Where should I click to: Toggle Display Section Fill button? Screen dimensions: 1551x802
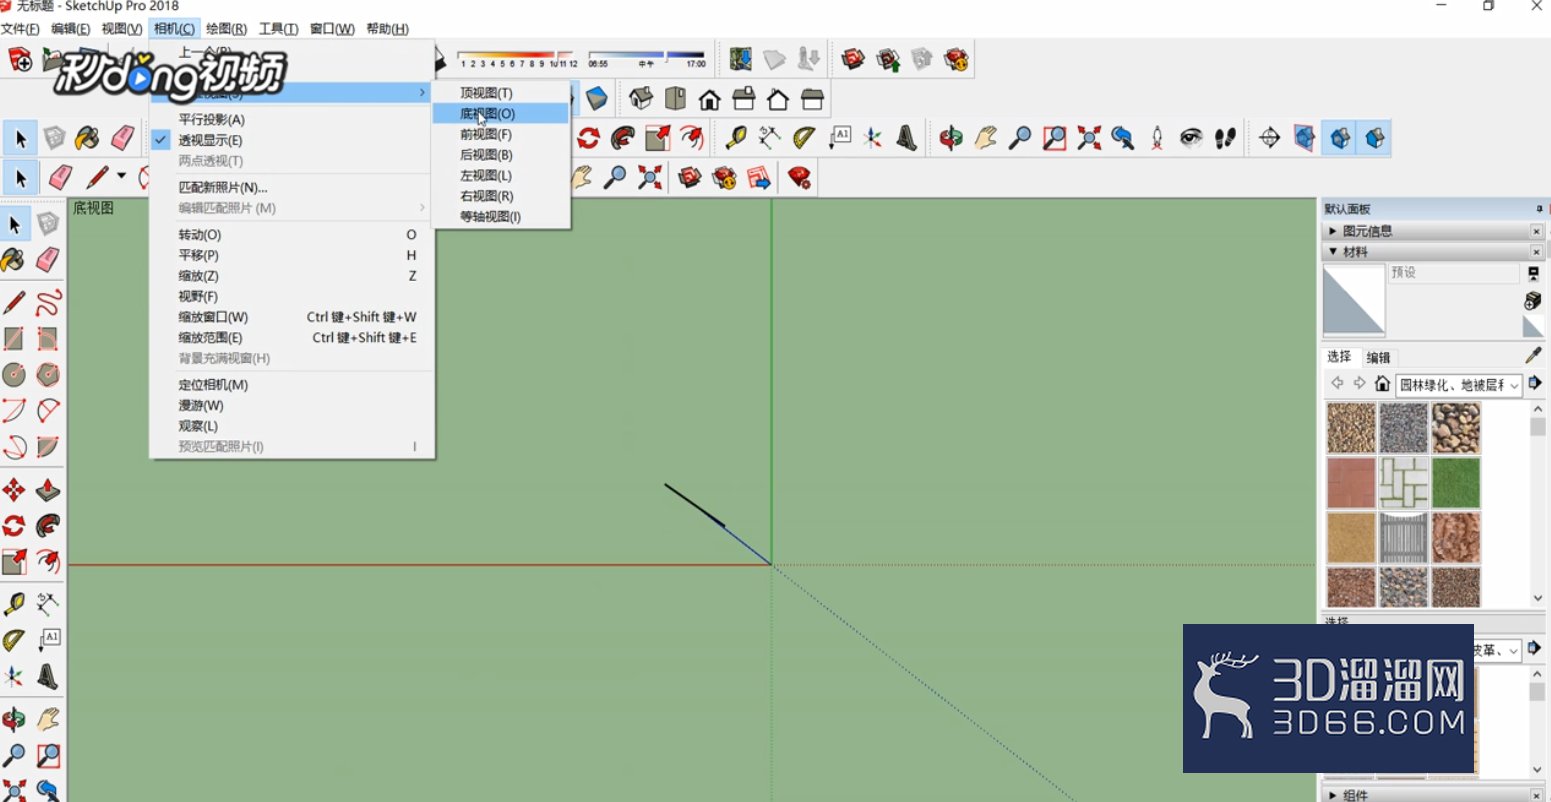click(x=1375, y=138)
